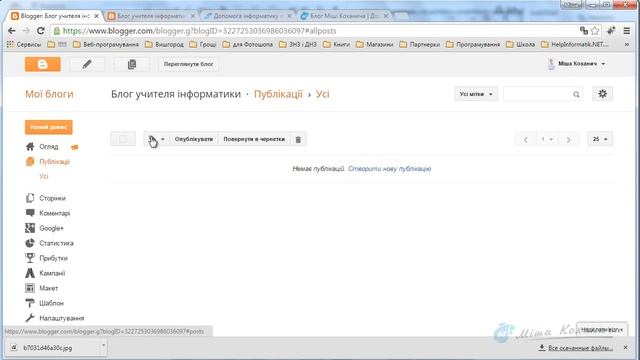Show more bookmarks with chevron

point(627,44)
